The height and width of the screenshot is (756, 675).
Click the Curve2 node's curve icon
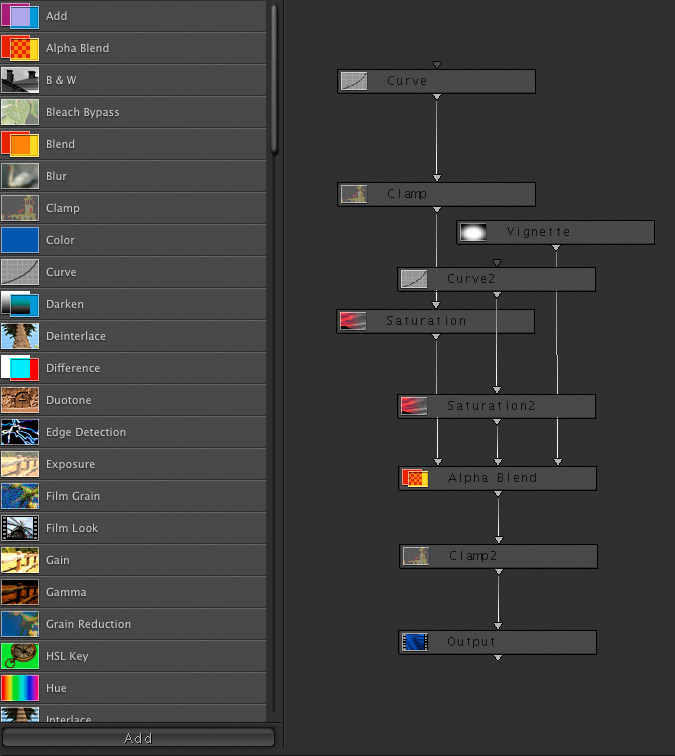(x=414, y=279)
